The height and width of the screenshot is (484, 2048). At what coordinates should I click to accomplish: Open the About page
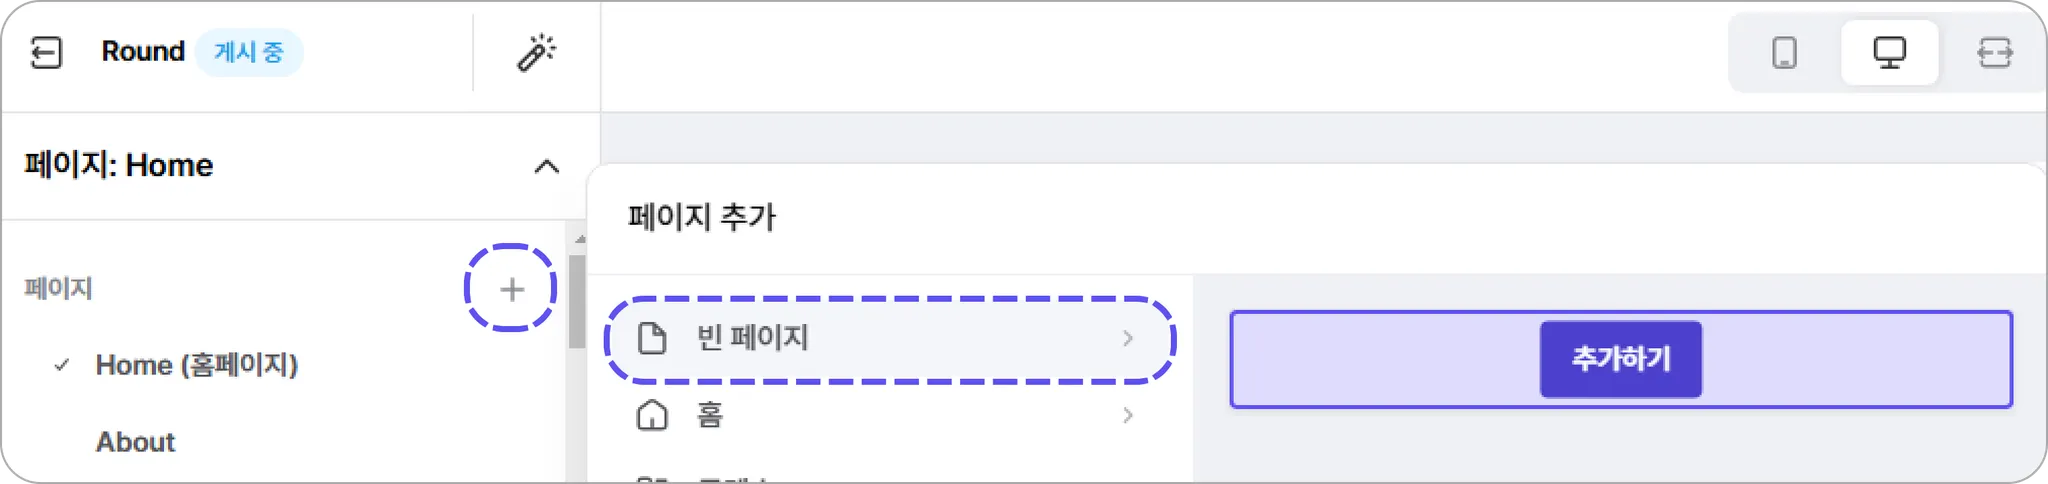pos(135,442)
